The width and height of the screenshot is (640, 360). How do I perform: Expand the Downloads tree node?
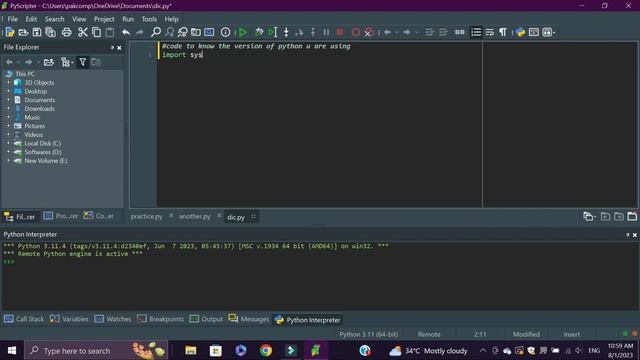8,109
